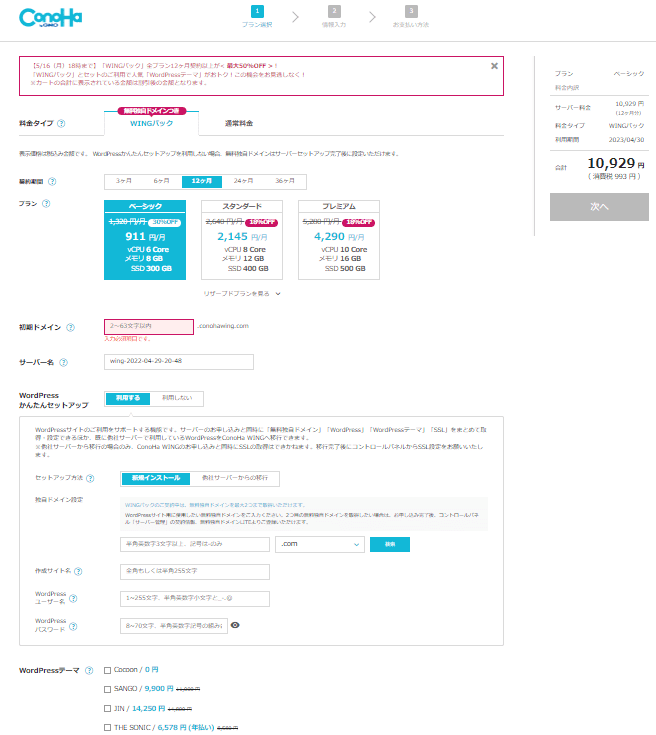Open help icon next to 料金タイプ
This screenshot has width=656, height=735.
coord(61,123)
